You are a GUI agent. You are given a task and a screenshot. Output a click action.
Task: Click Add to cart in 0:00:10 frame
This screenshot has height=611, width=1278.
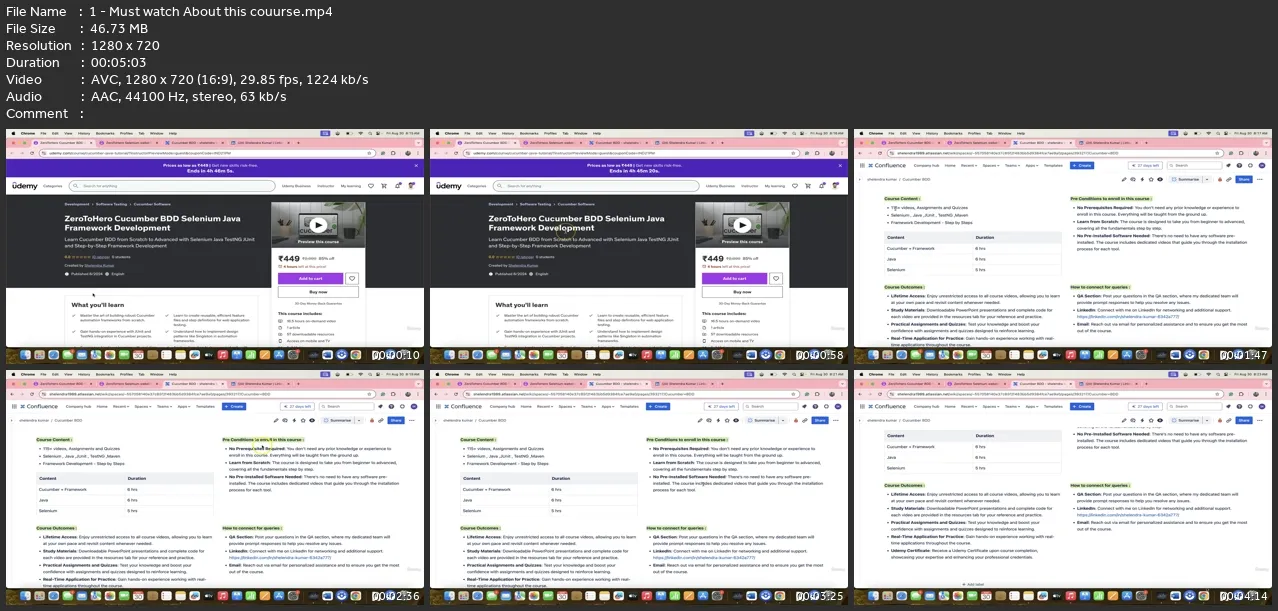[x=310, y=279]
